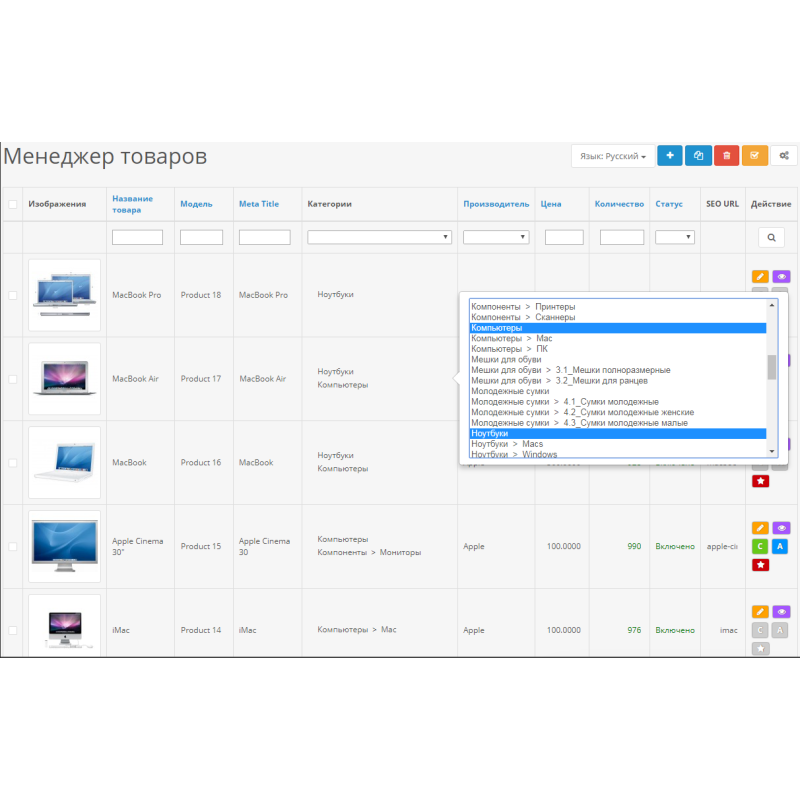This screenshot has width=800, height=800.
Task: Click the magnifier filter search button
Action: click(771, 238)
